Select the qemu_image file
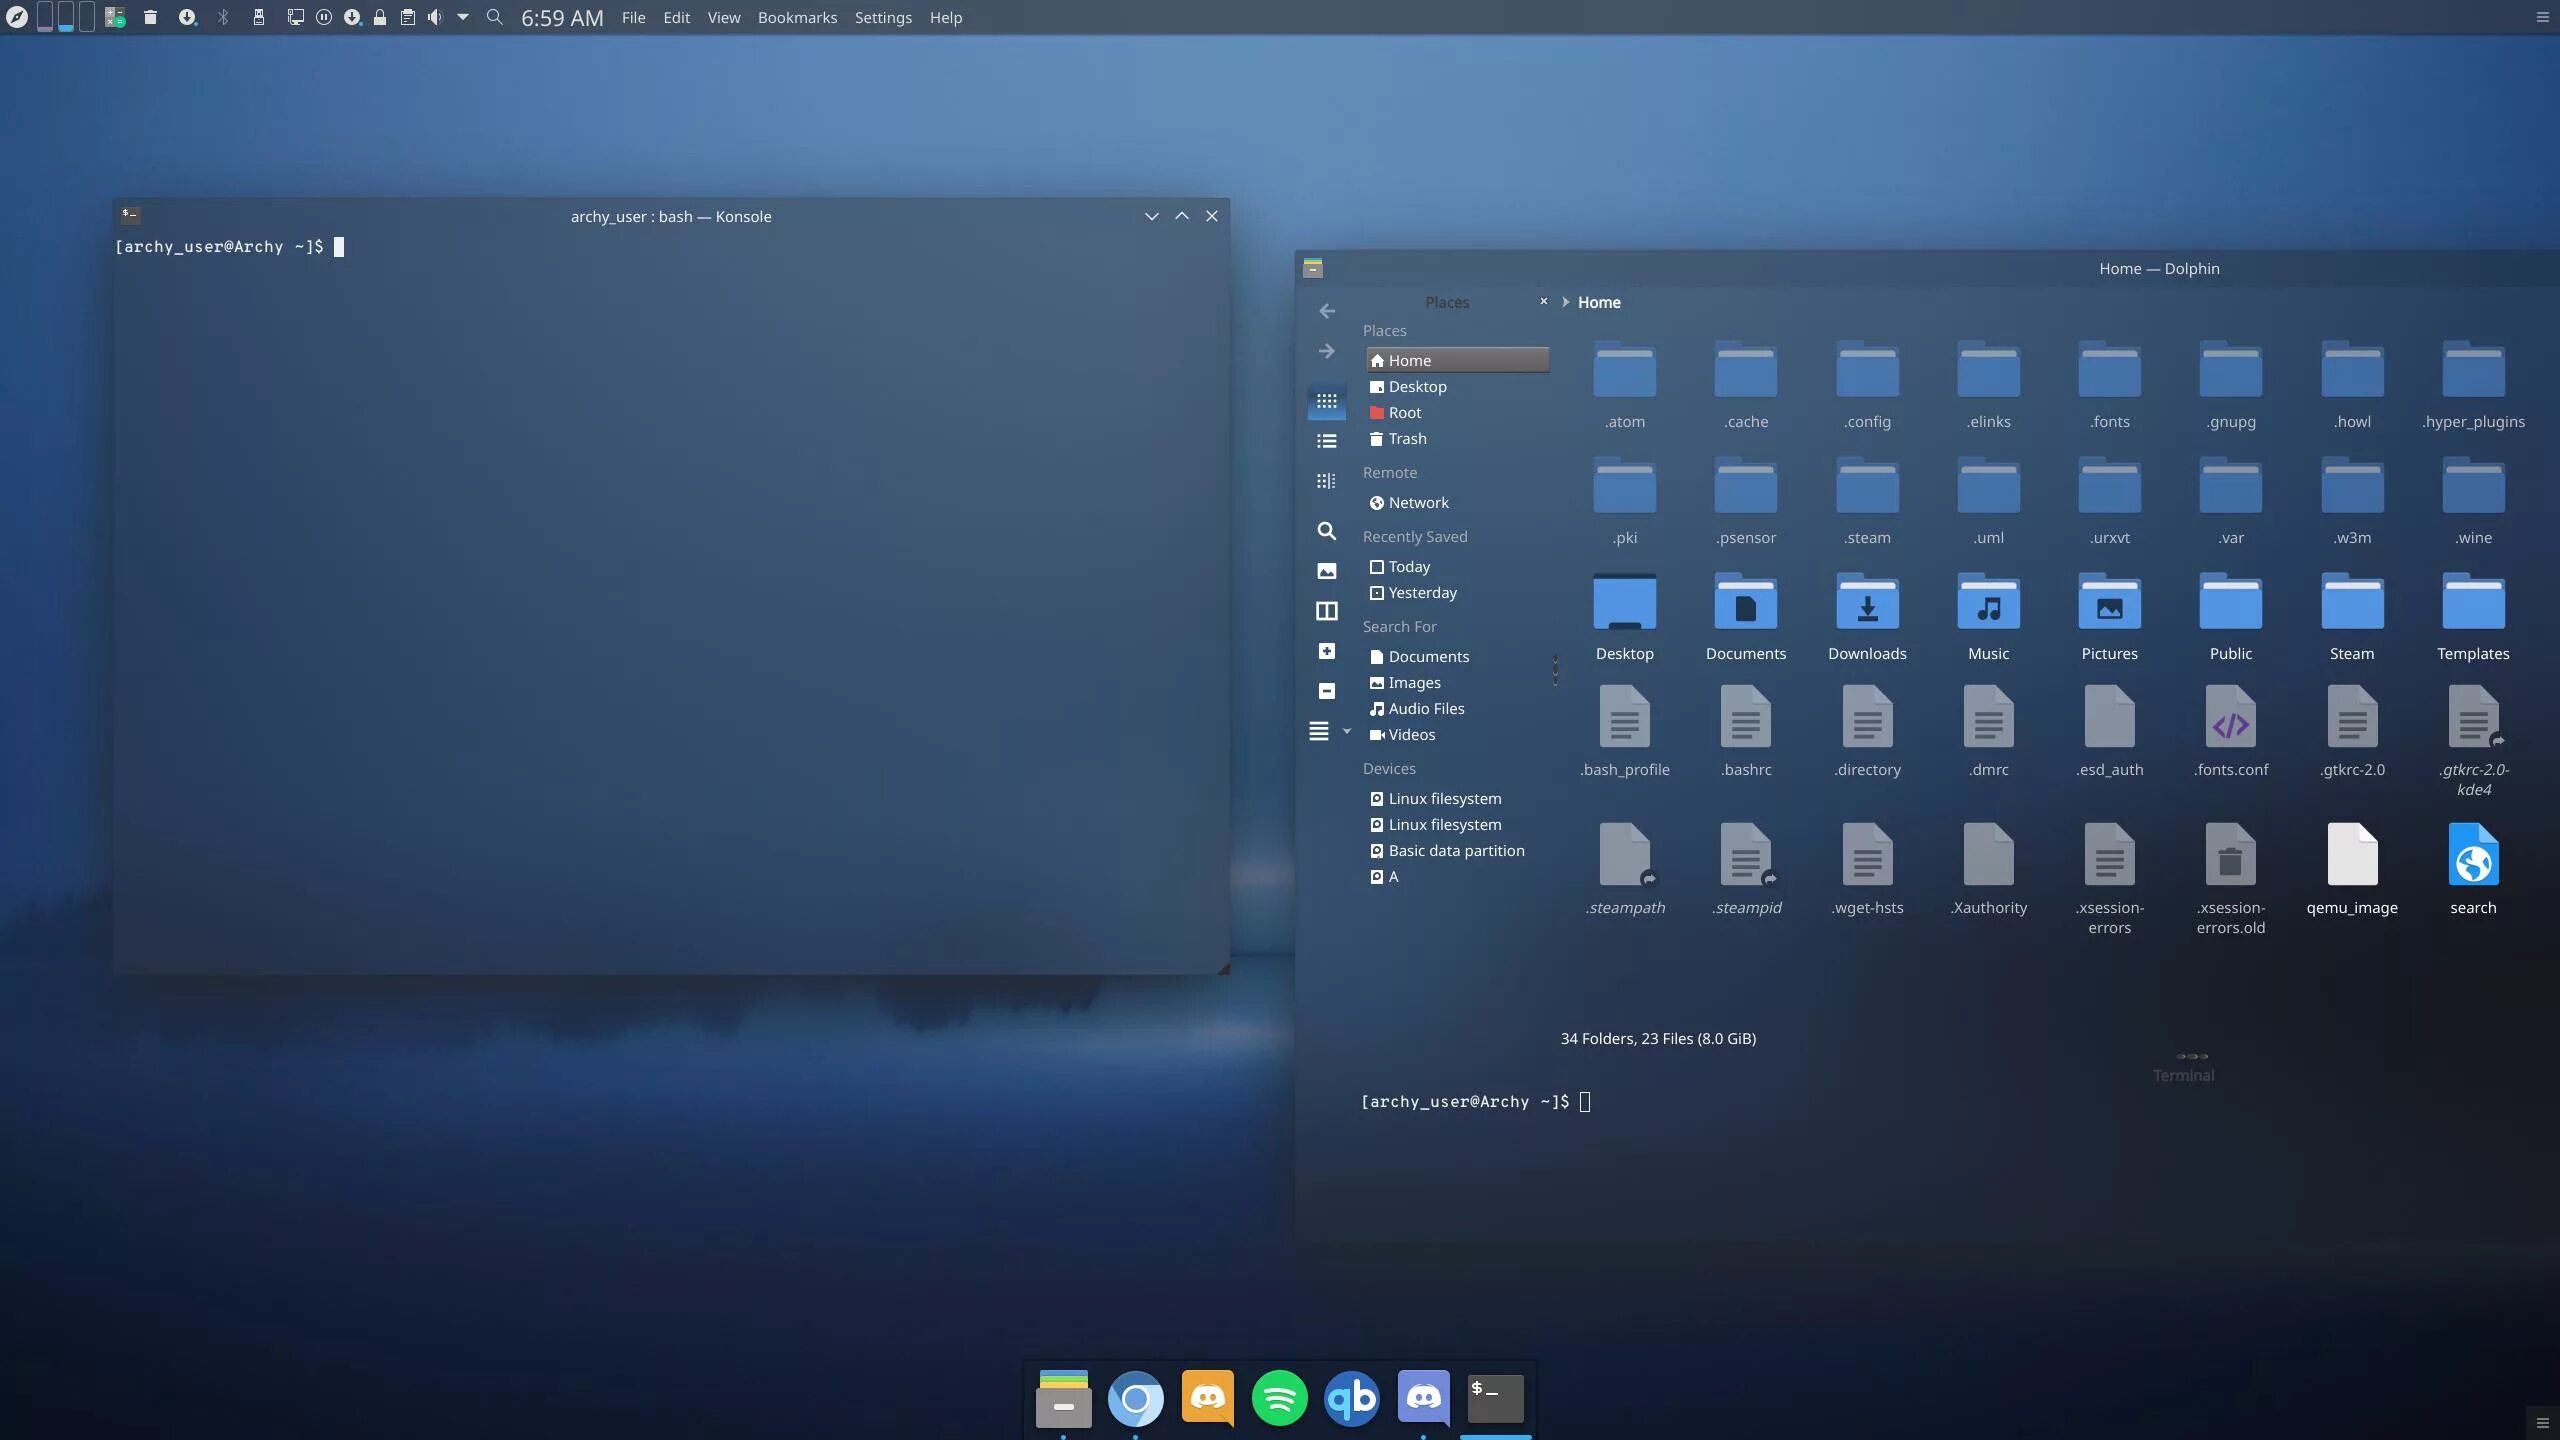The width and height of the screenshot is (2560, 1440). (x=2352, y=870)
